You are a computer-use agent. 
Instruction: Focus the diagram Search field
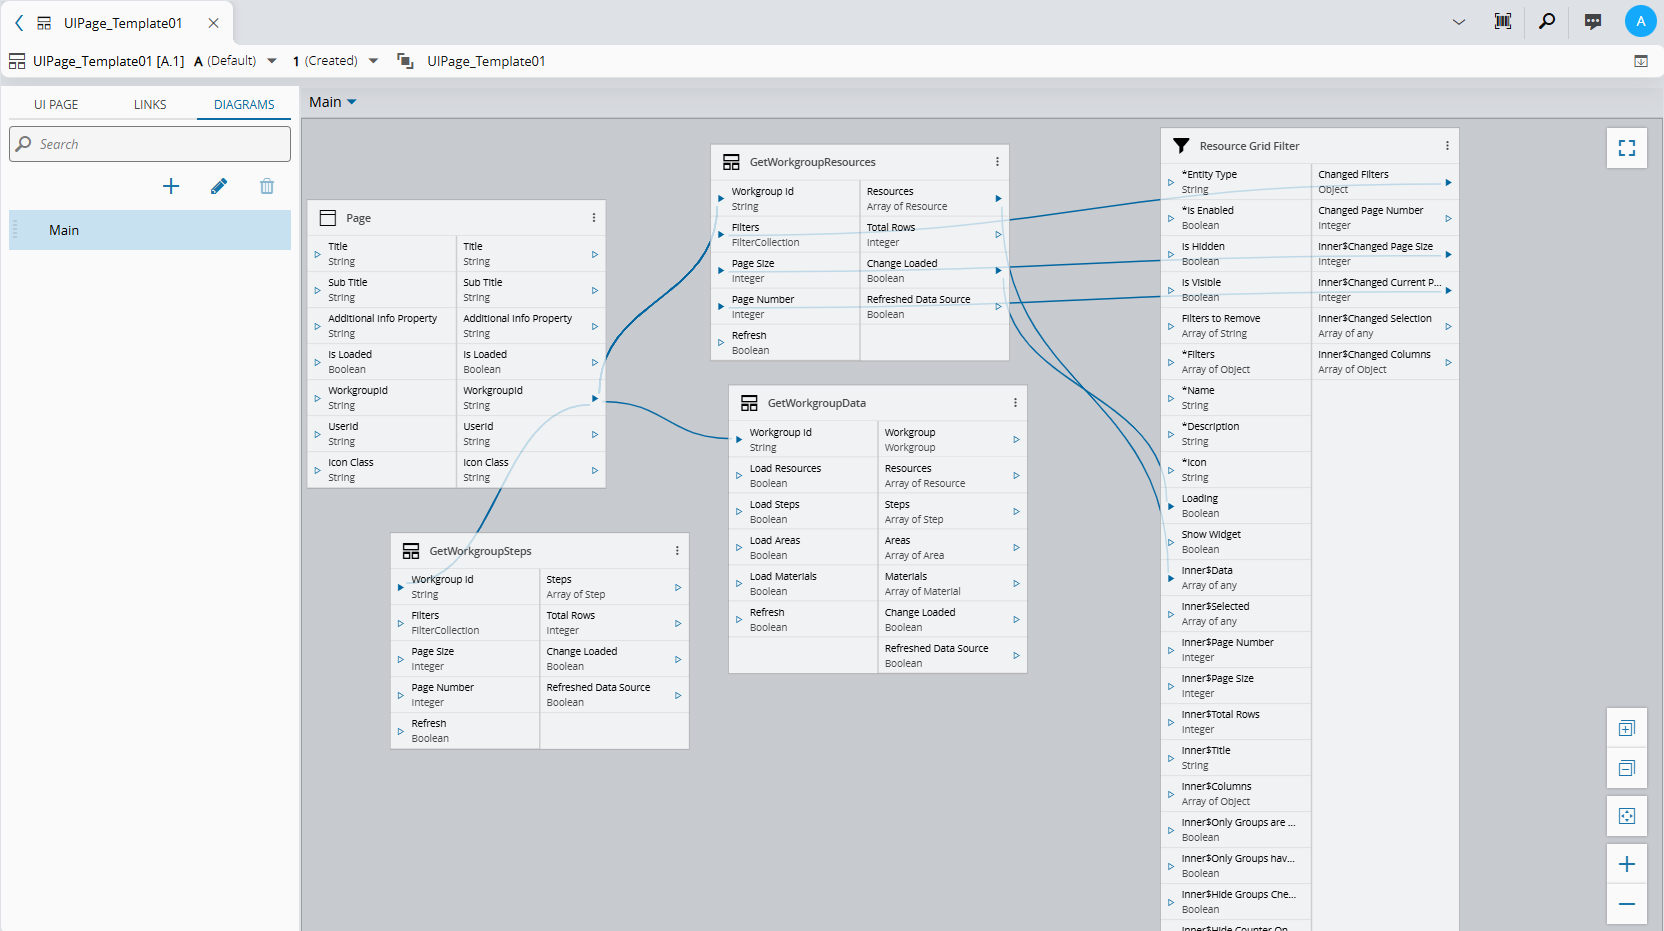point(150,144)
